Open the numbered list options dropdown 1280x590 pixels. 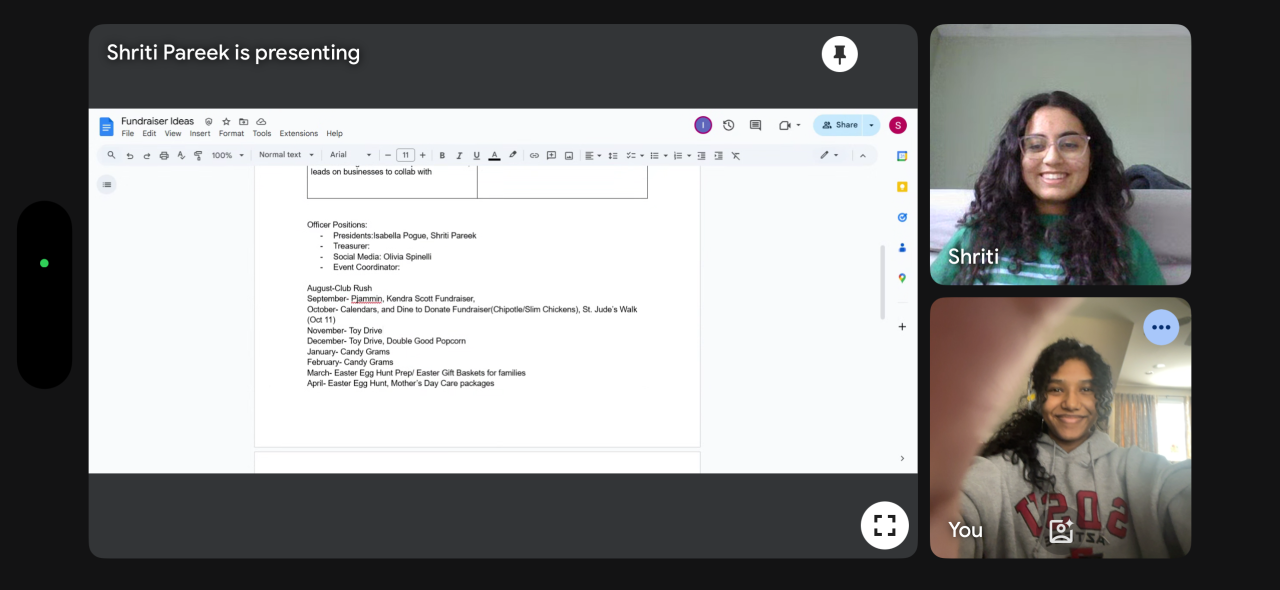pyautogui.click(x=681, y=155)
